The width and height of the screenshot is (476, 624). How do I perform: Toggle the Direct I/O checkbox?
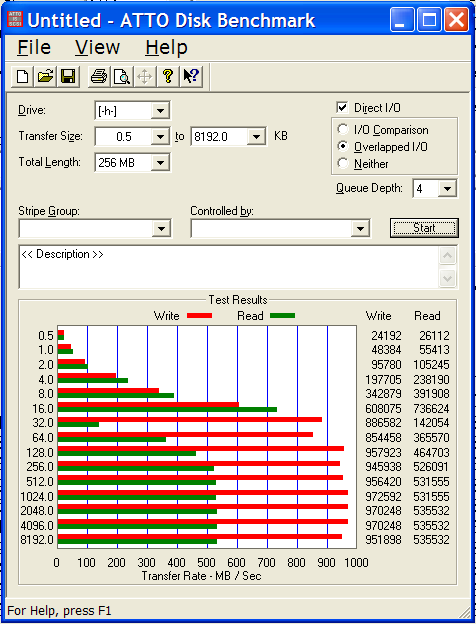[x=342, y=107]
